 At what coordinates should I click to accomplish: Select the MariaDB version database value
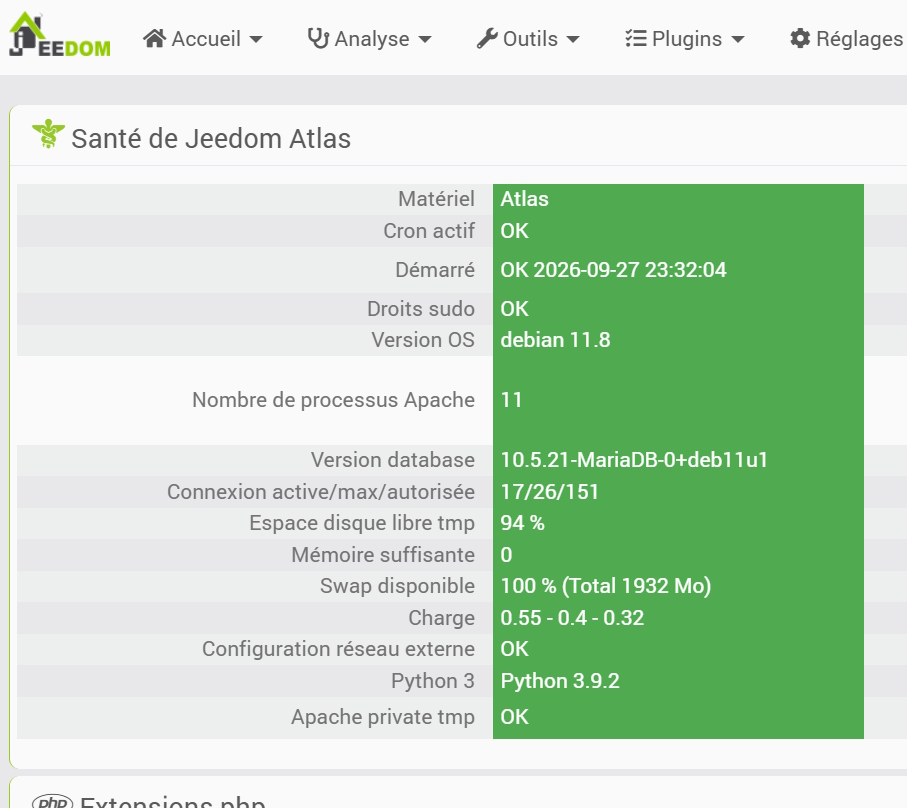click(x=634, y=460)
